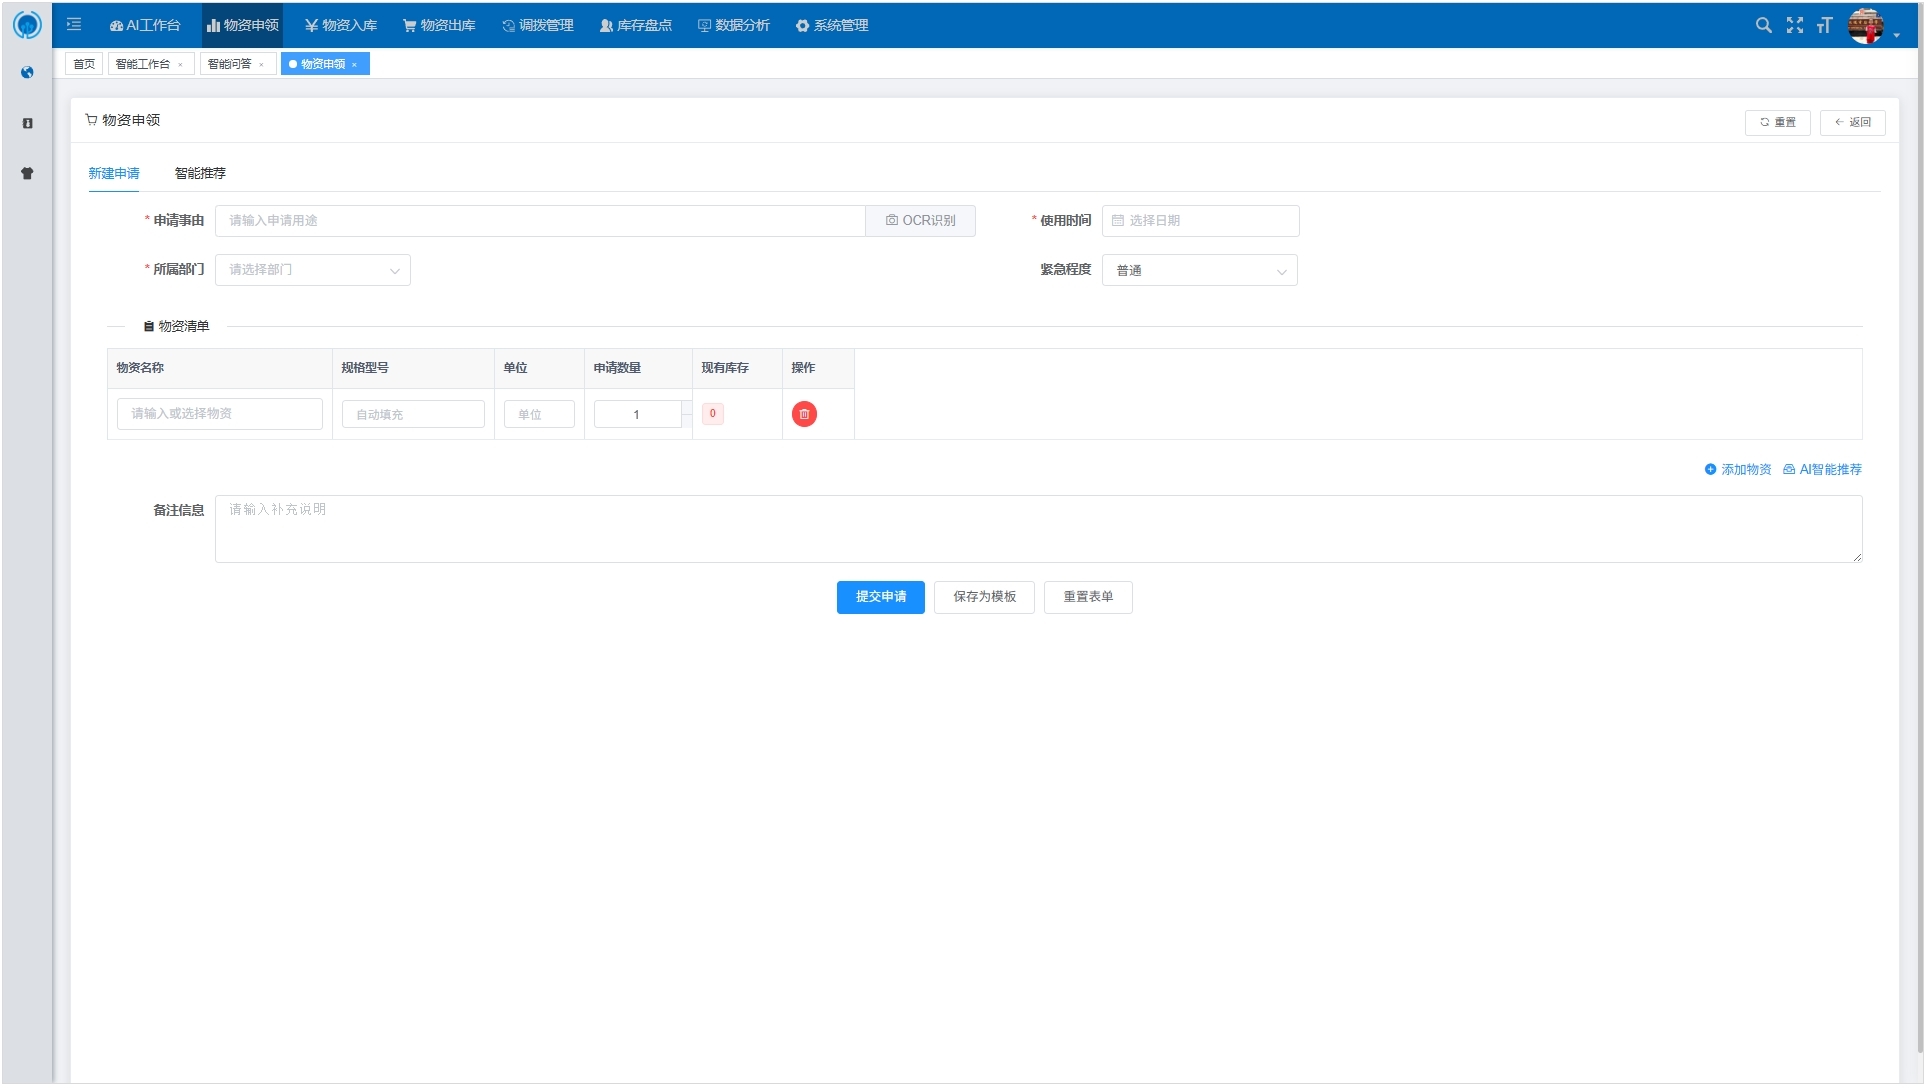
Task: Open the search magnifier icon
Action: [1763, 25]
